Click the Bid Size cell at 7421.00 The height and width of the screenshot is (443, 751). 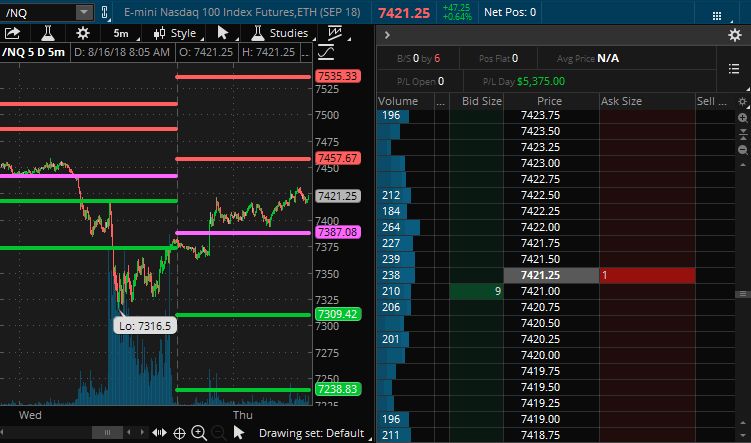[x=476, y=290]
